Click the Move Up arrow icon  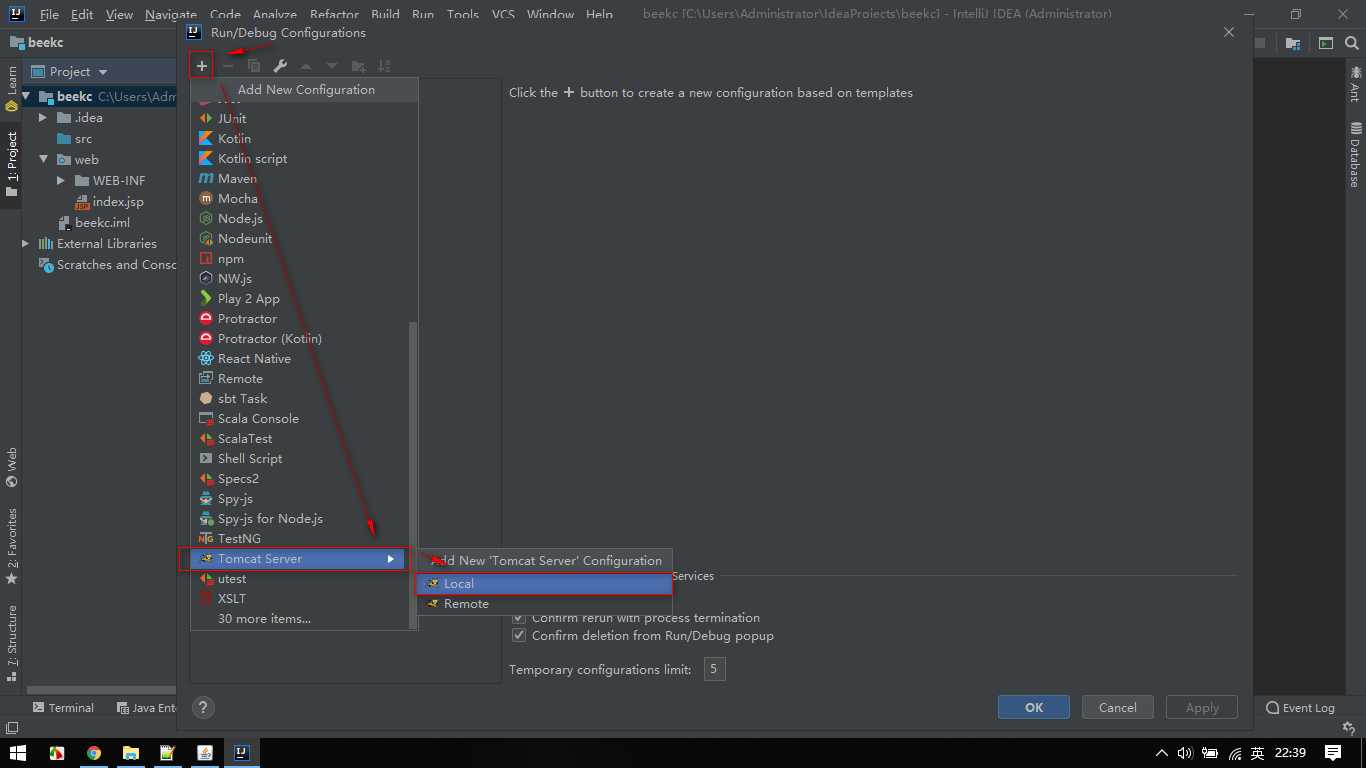click(306, 66)
